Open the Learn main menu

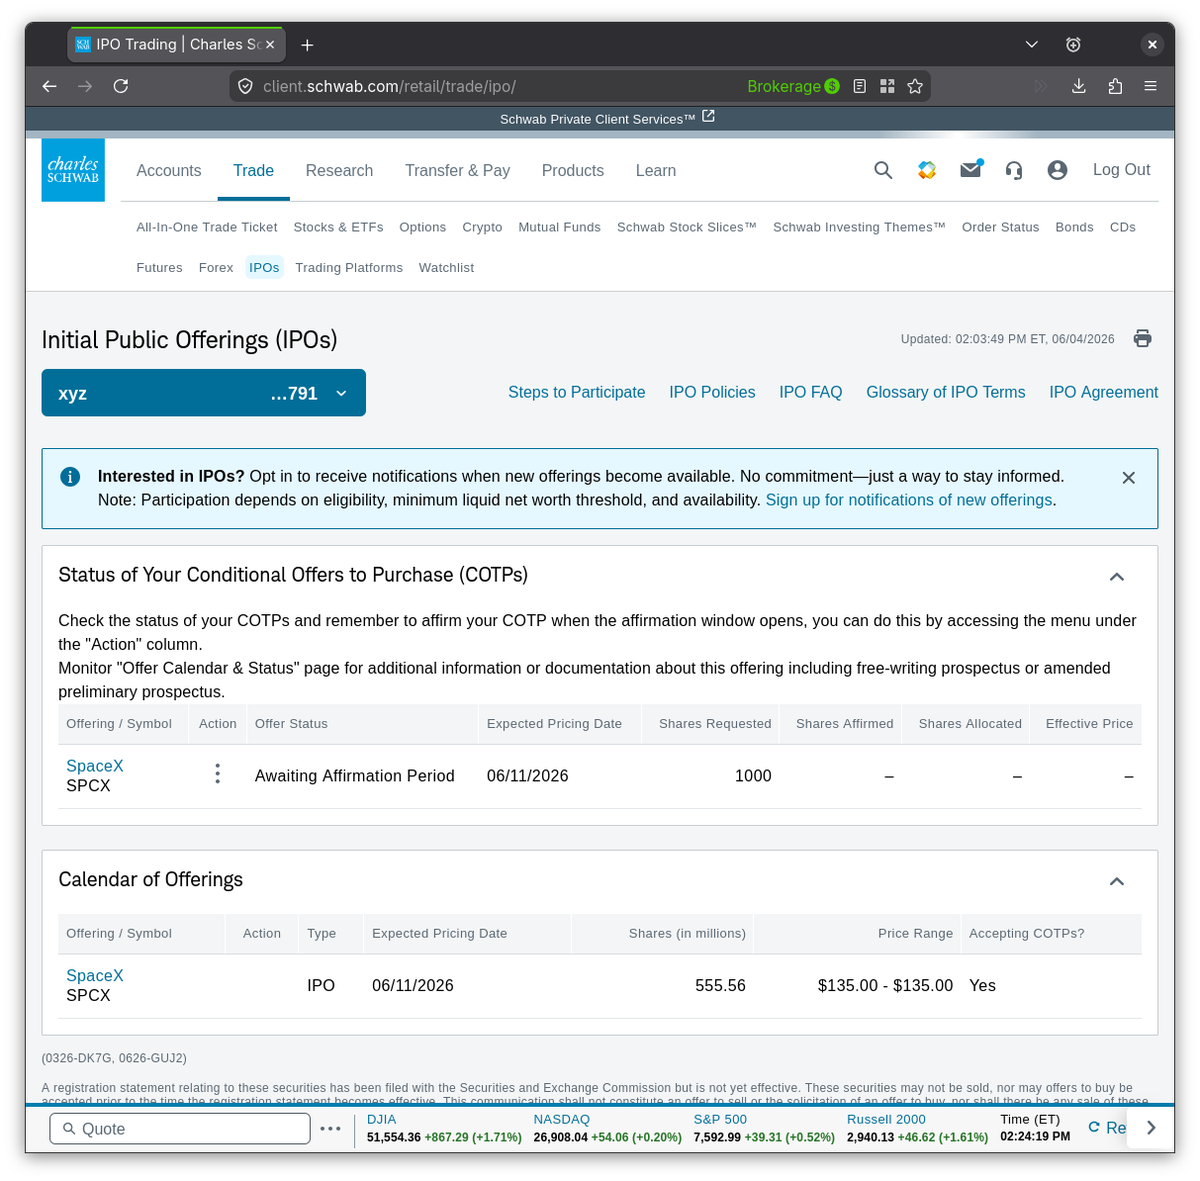tap(656, 171)
